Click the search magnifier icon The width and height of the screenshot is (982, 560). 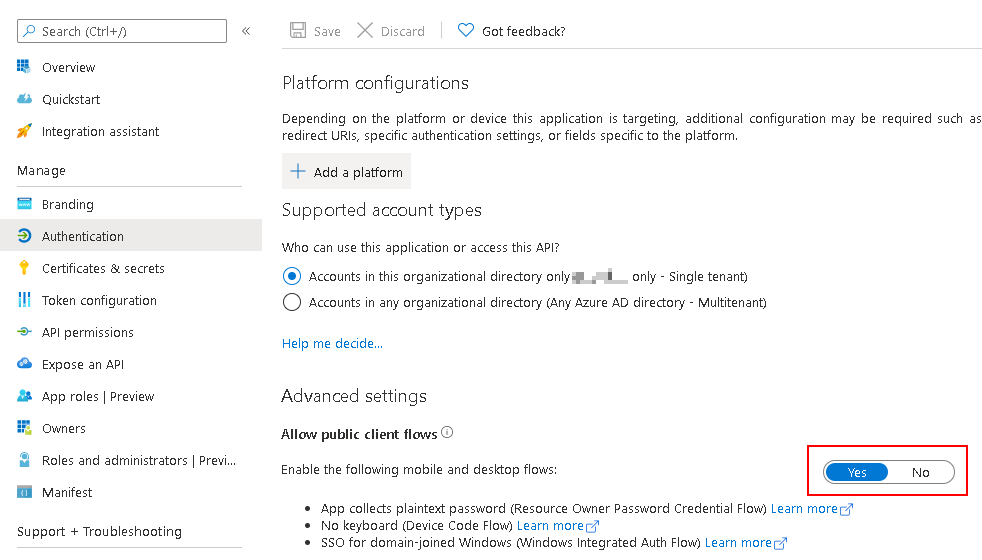point(29,31)
